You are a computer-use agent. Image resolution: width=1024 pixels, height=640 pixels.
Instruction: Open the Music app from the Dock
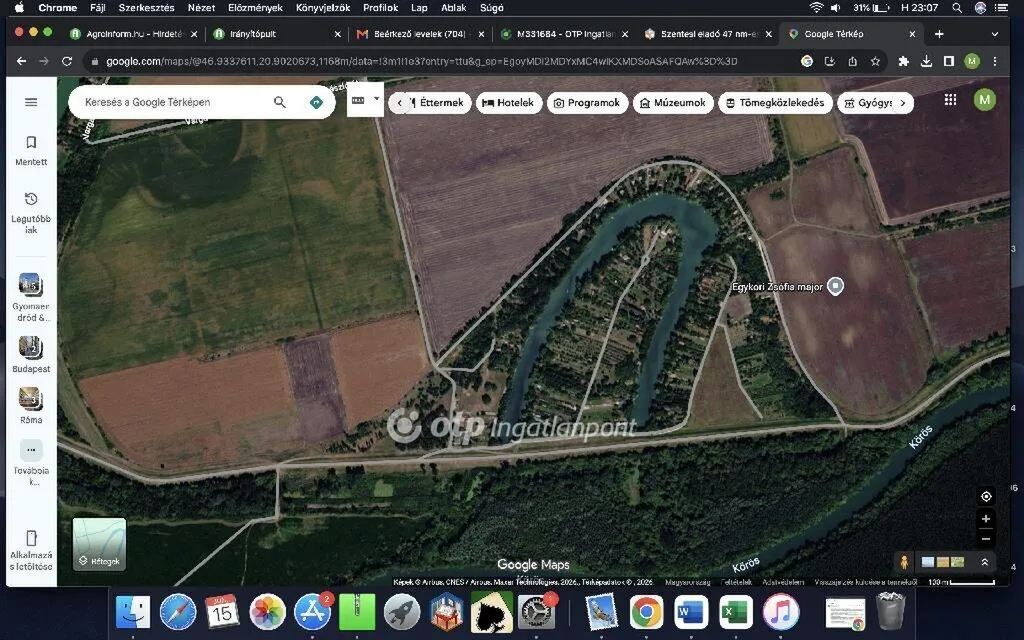[x=780, y=613]
